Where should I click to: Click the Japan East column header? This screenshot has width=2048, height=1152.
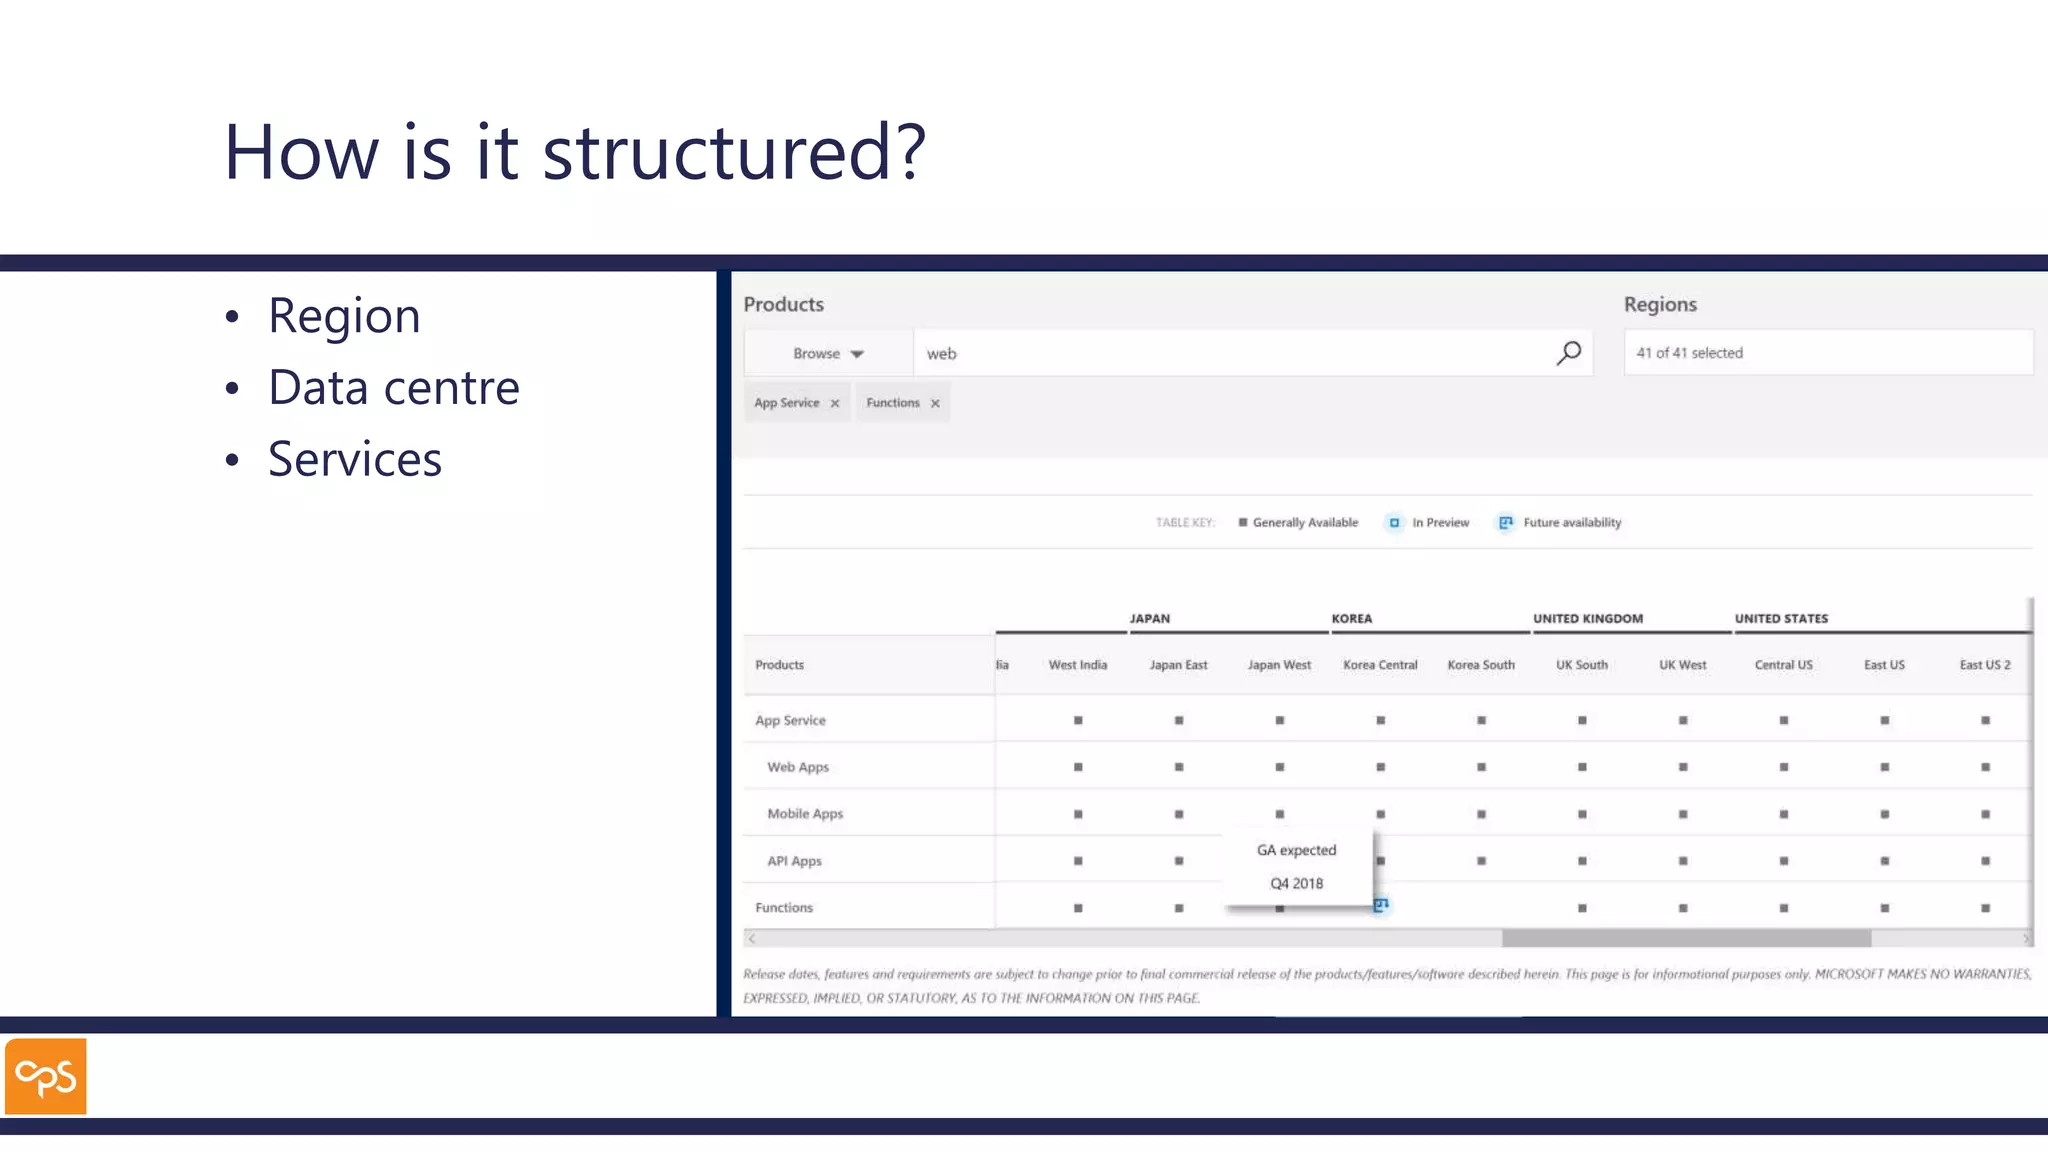pyautogui.click(x=1178, y=665)
